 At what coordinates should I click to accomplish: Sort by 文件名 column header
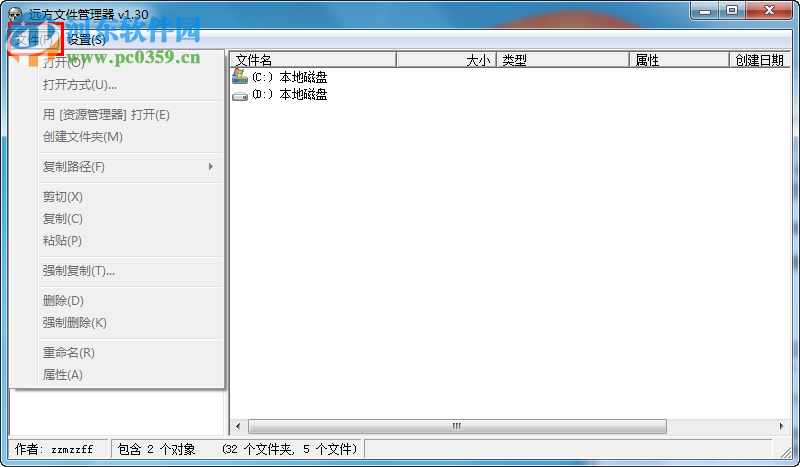313,60
